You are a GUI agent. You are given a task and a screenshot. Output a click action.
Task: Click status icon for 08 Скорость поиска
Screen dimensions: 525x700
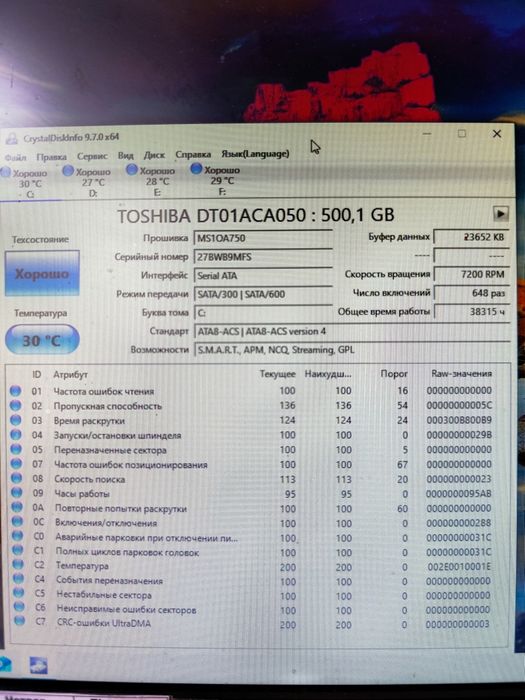17,479
